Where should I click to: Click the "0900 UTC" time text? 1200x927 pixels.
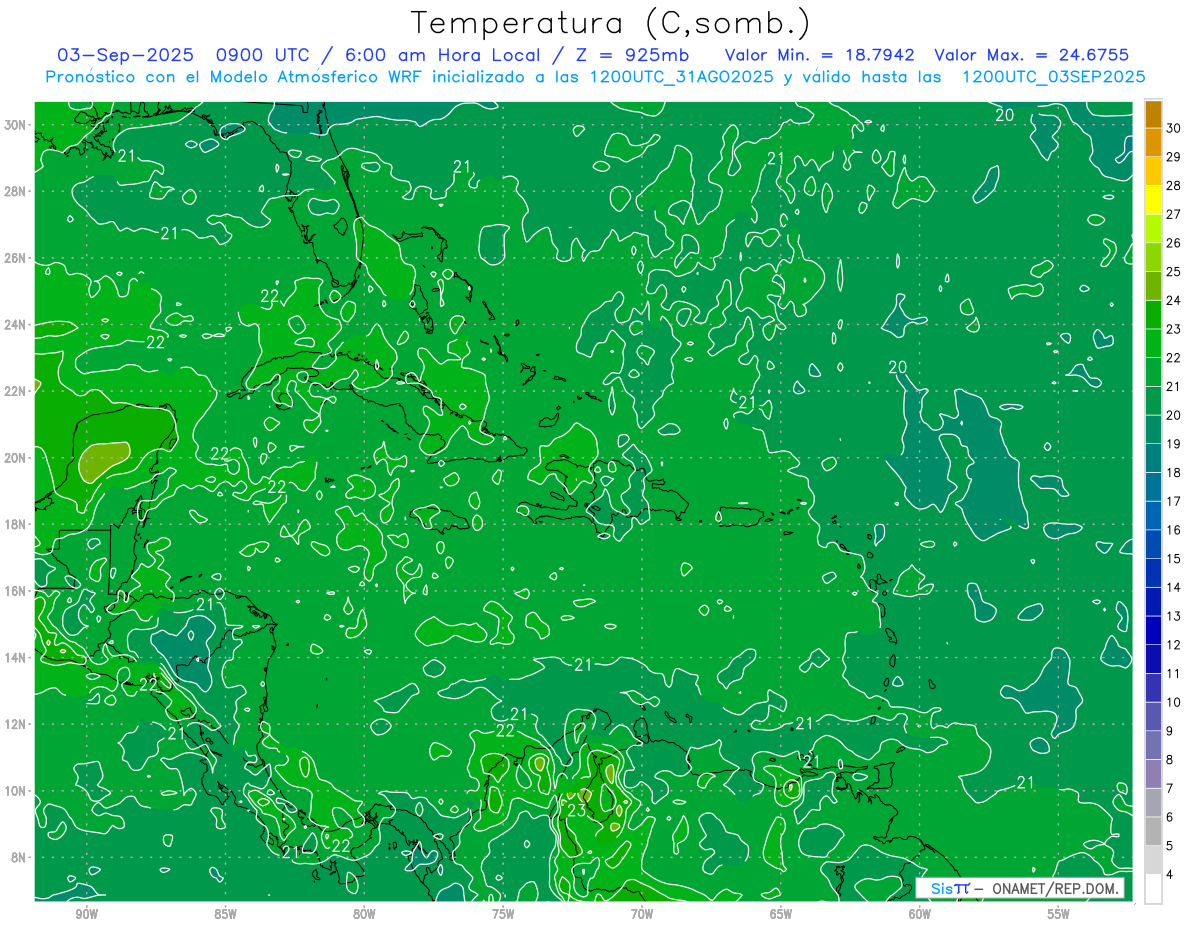point(264,55)
